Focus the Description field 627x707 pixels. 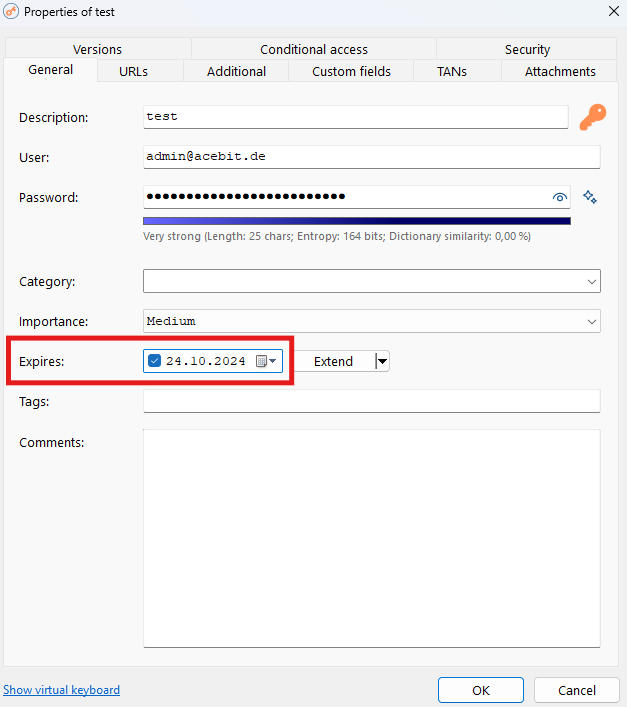point(355,117)
